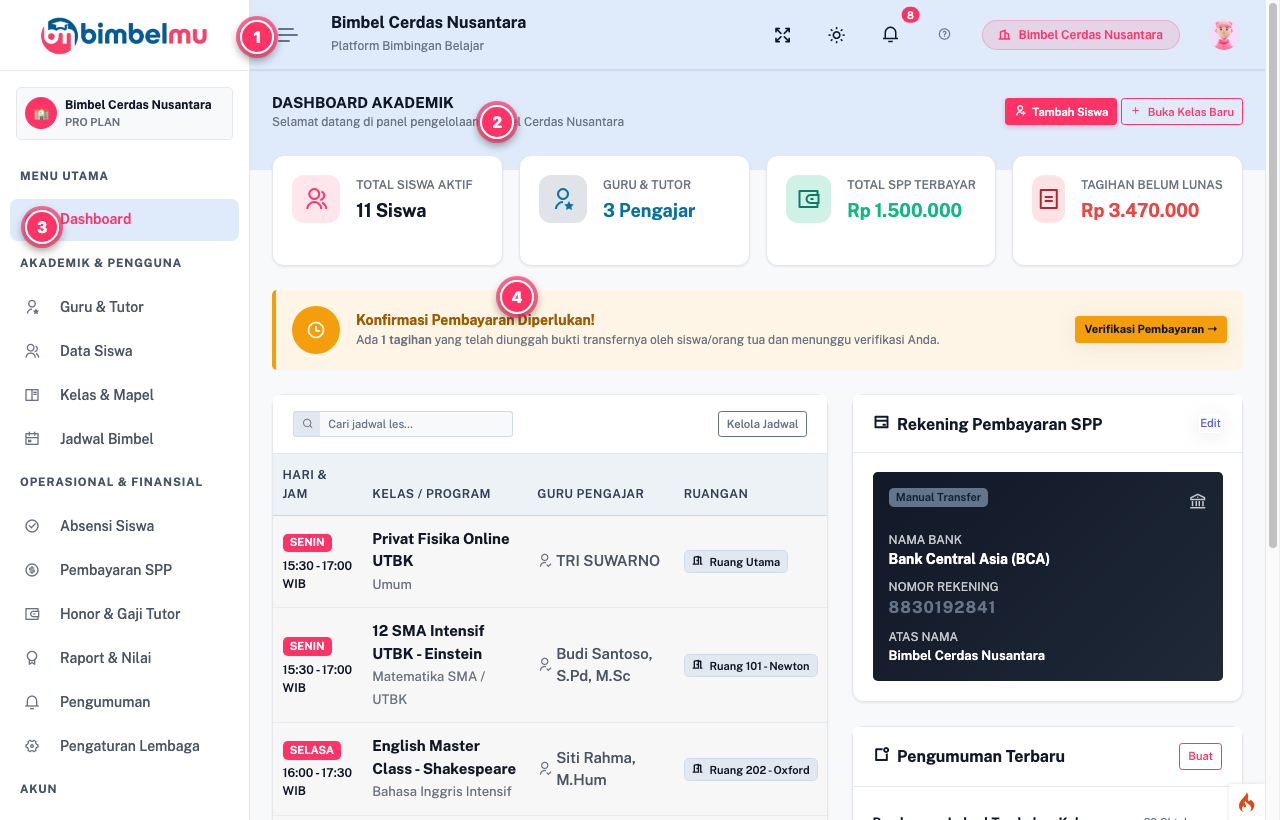1280x820 pixels.
Task: Open the user avatar profile menu
Action: coord(1224,35)
